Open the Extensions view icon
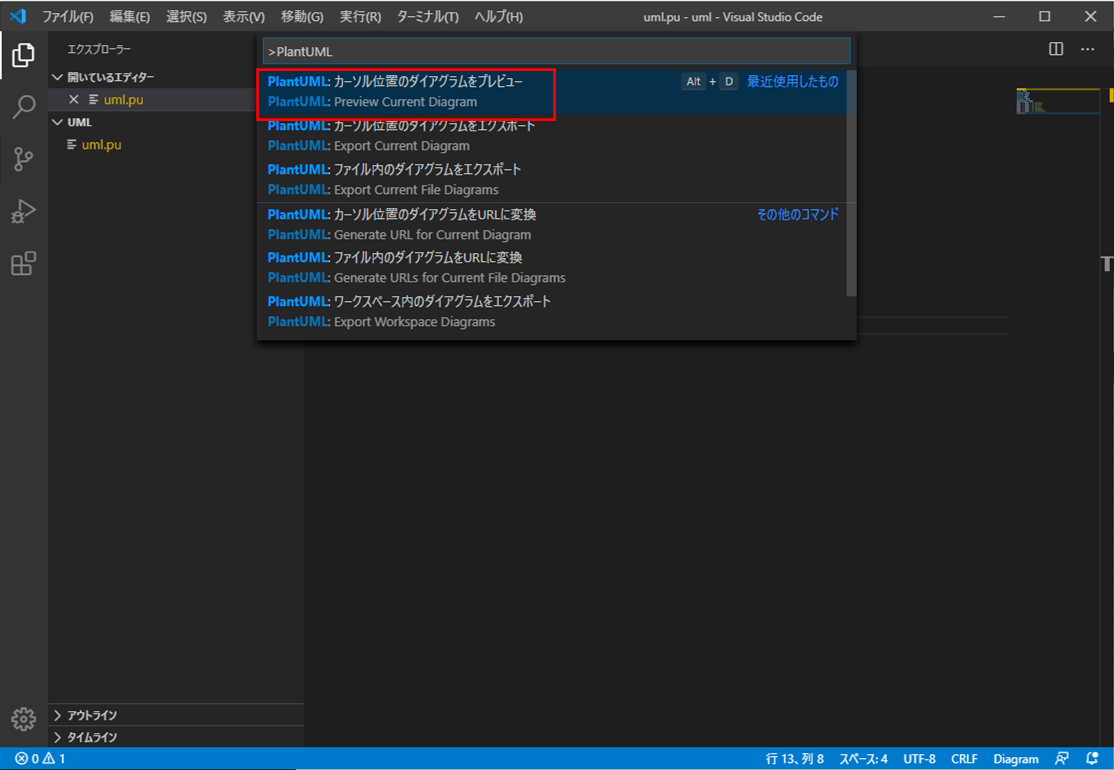 click(x=23, y=264)
